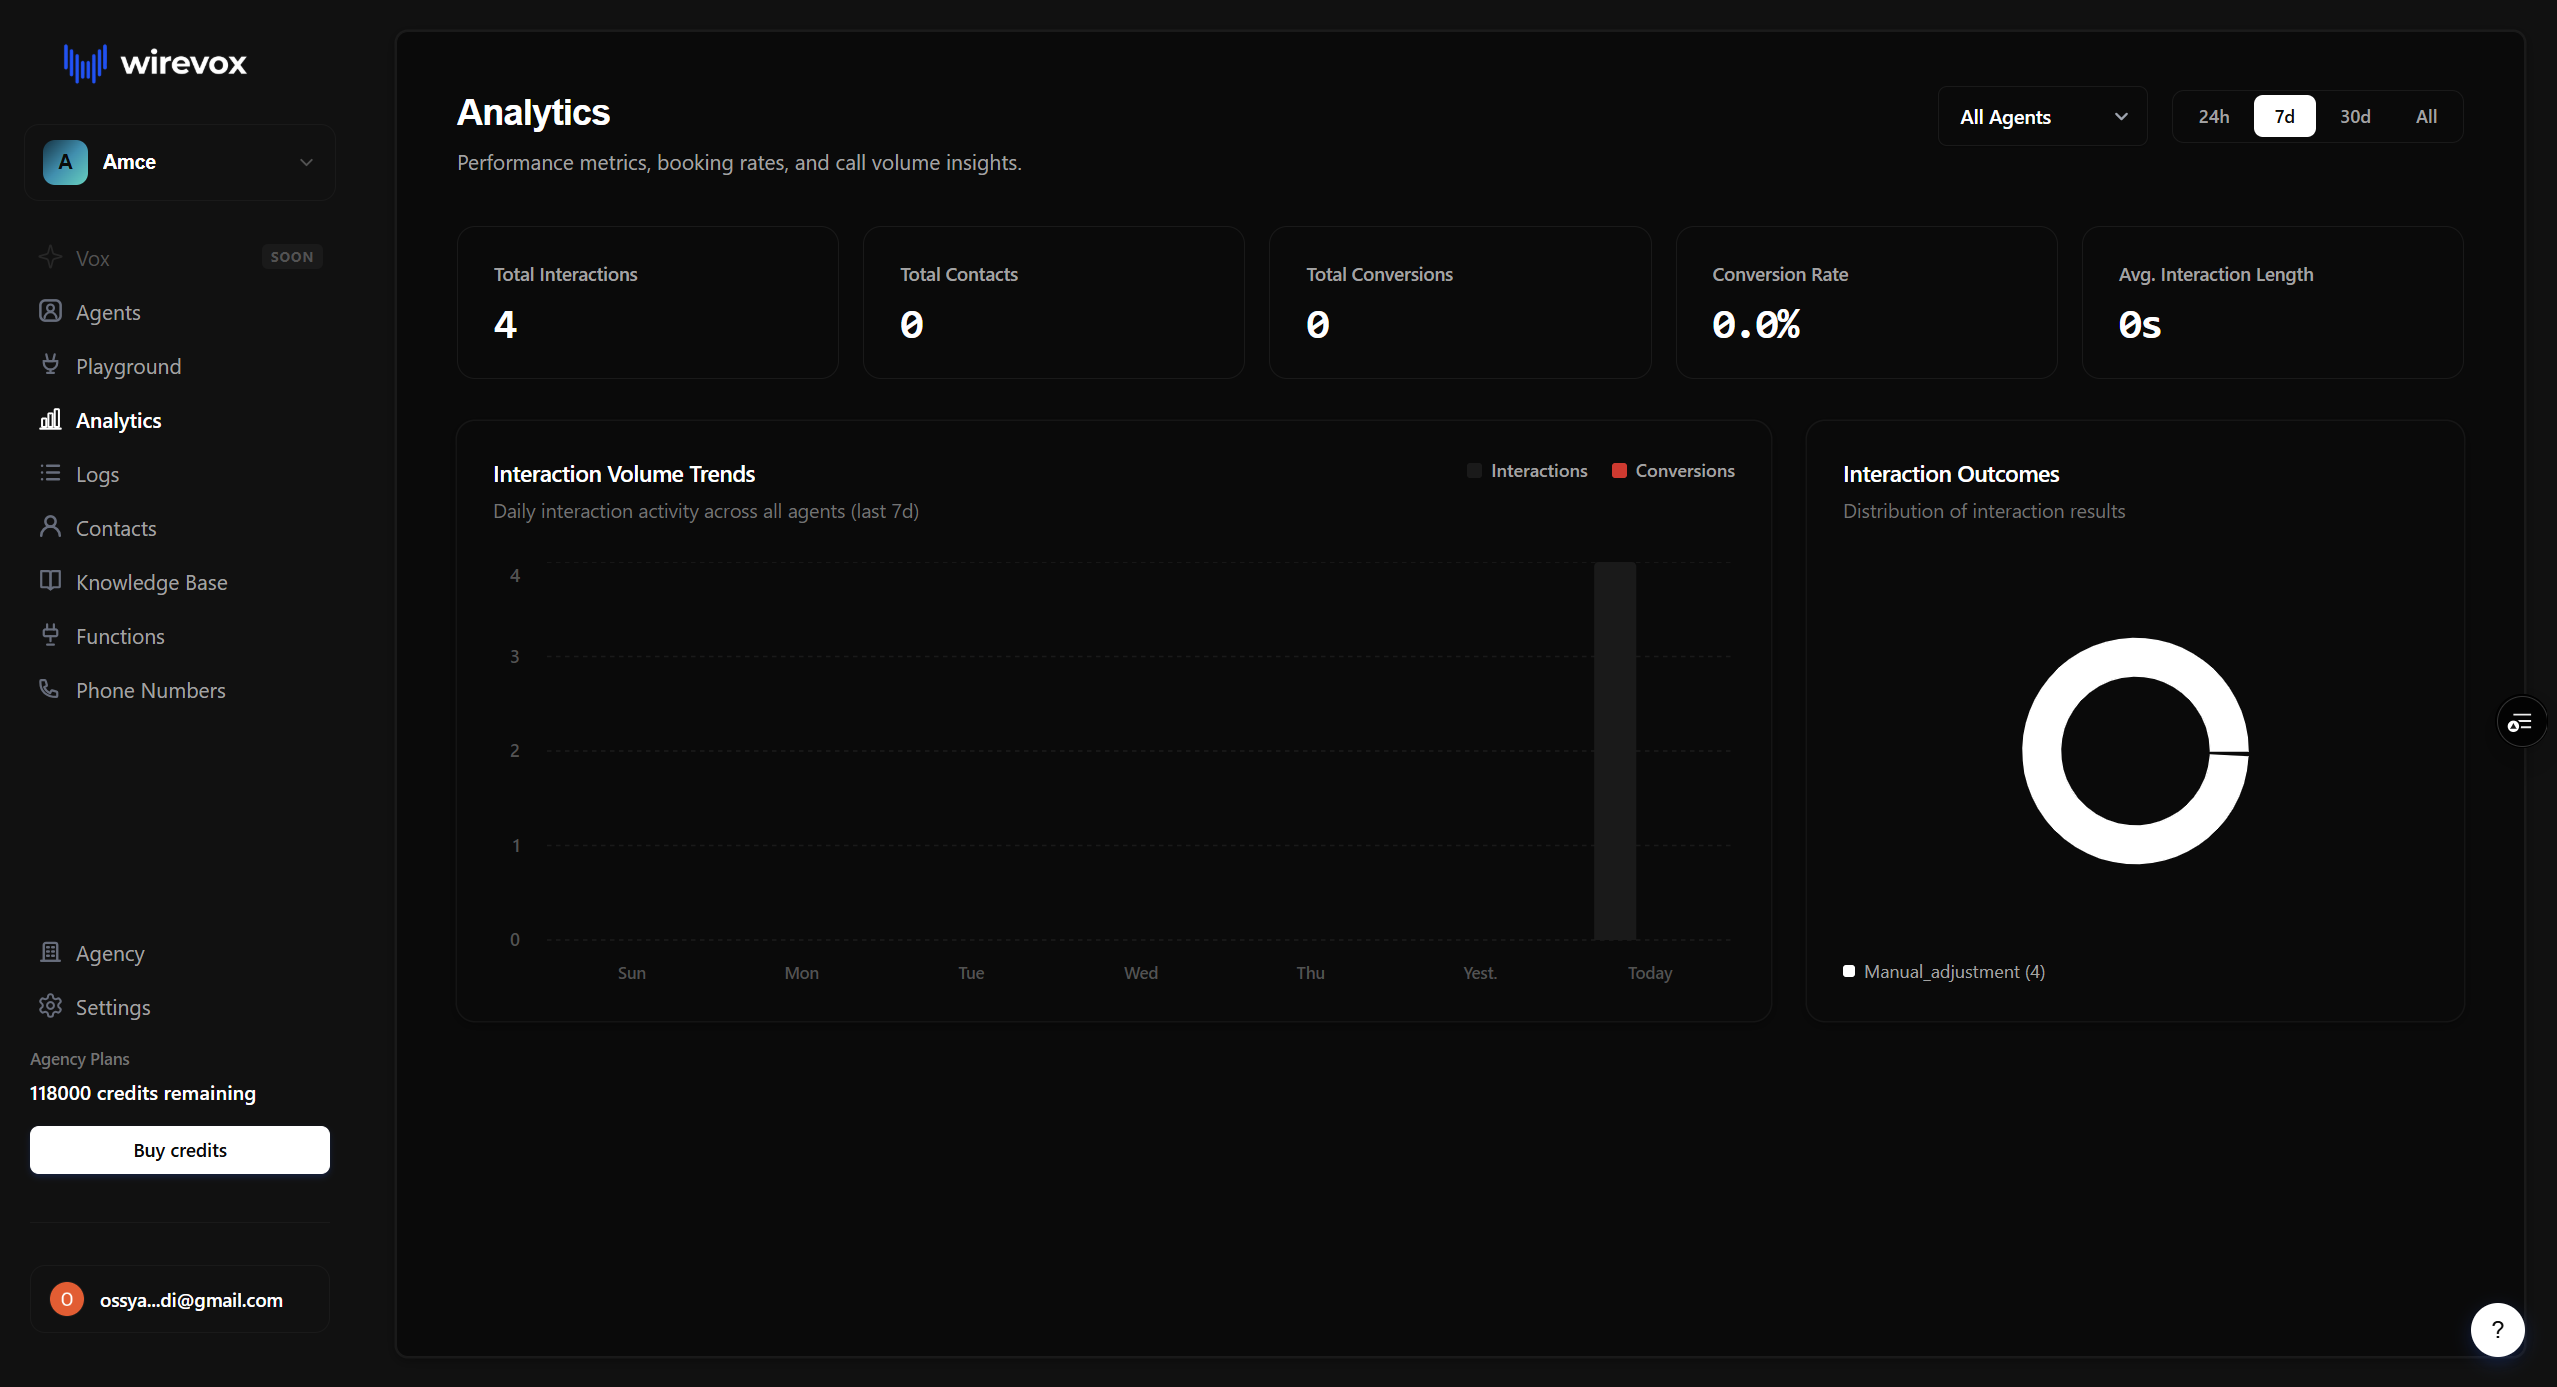Click the Buy credits button
The image size is (2557, 1387).
click(180, 1150)
